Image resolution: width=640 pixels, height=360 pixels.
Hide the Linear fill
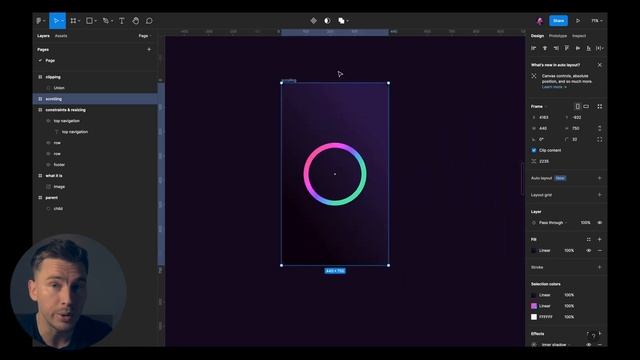click(589, 250)
